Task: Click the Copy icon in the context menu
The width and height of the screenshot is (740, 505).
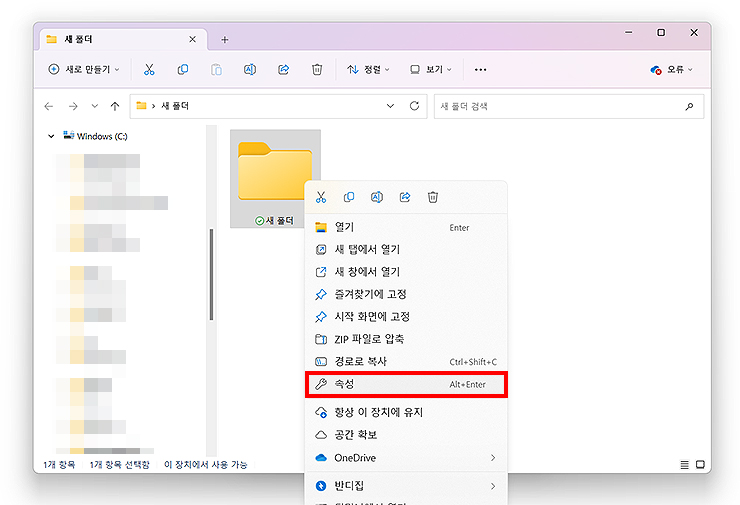Action: point(349,197)
